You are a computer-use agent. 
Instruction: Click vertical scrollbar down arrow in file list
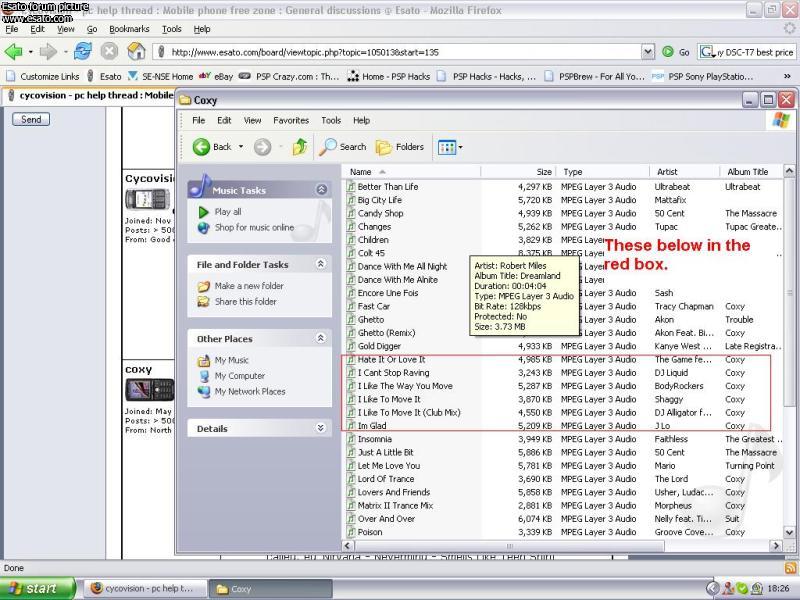[x=789, y=532]
